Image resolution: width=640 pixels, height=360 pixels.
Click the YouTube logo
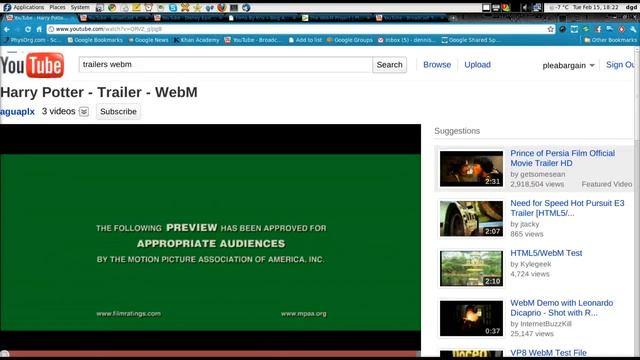pyautogui.click(x=32, y=65)
